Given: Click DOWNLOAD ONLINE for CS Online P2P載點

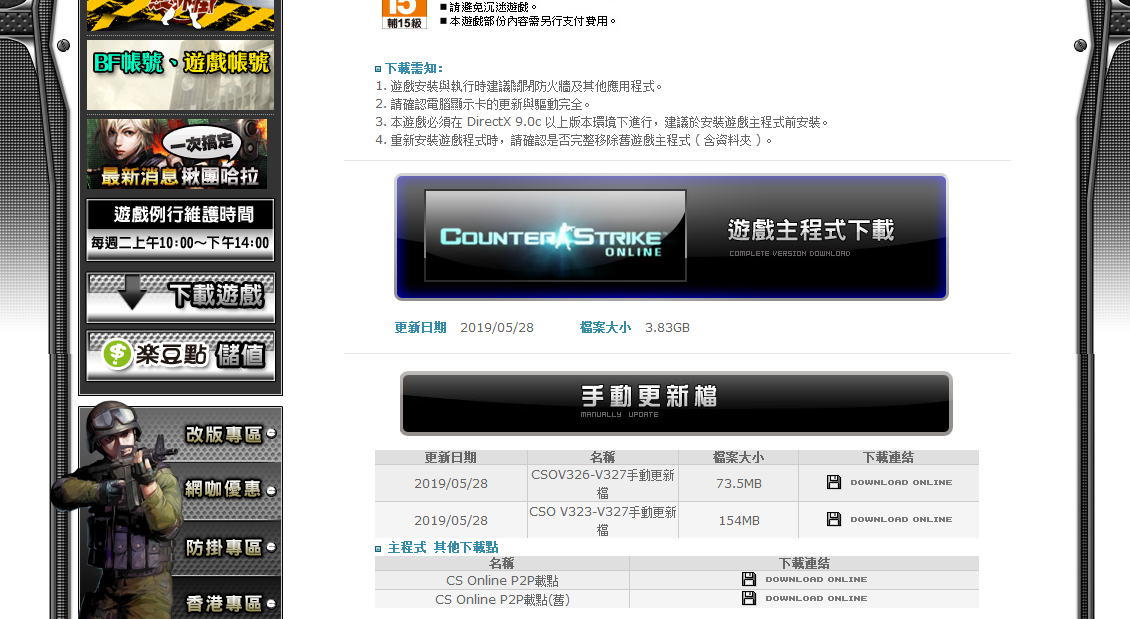Looking at the screenshot, I should pos(816,579).
